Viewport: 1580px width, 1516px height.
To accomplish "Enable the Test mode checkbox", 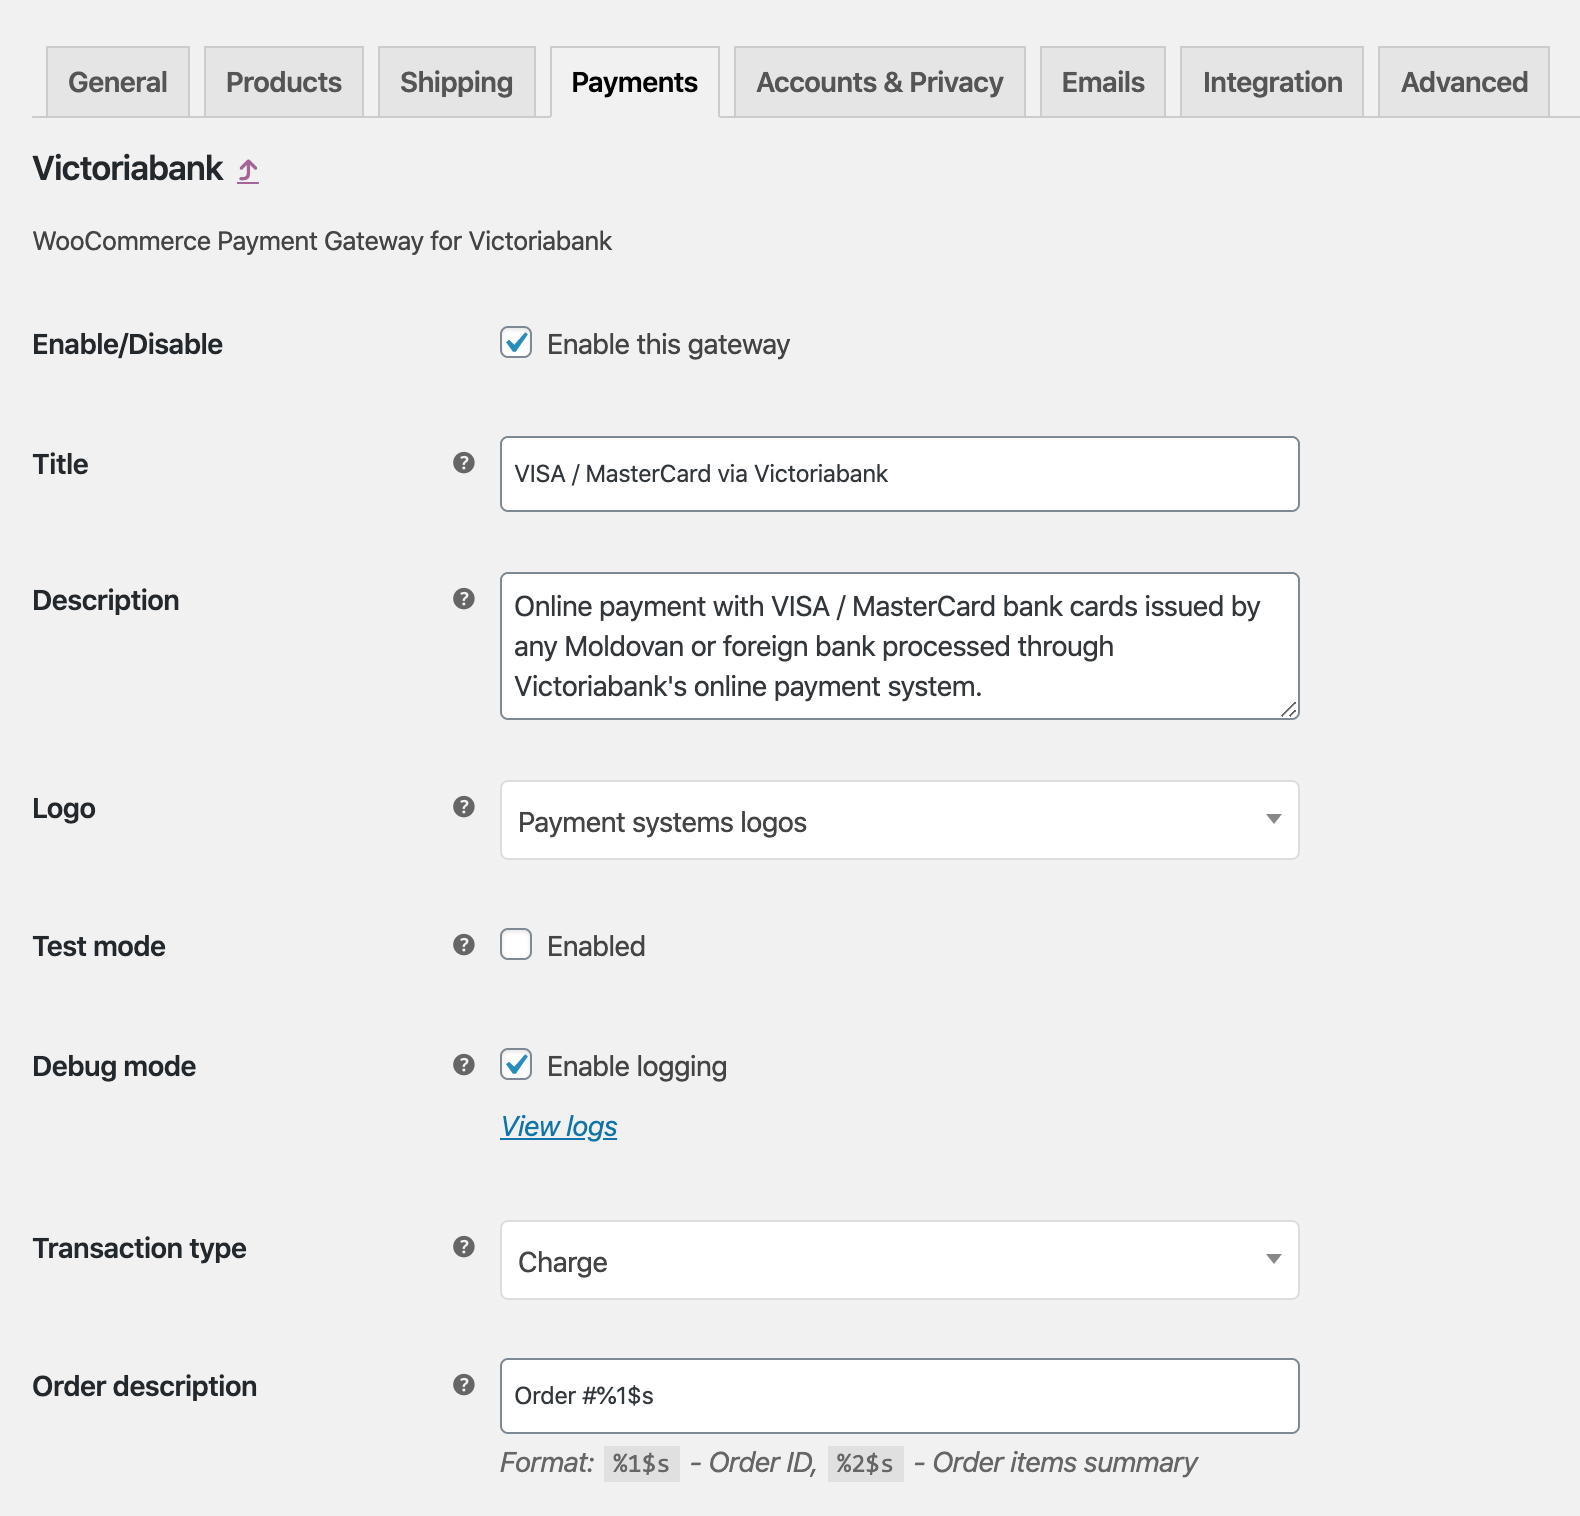I will tap(516, 945).
